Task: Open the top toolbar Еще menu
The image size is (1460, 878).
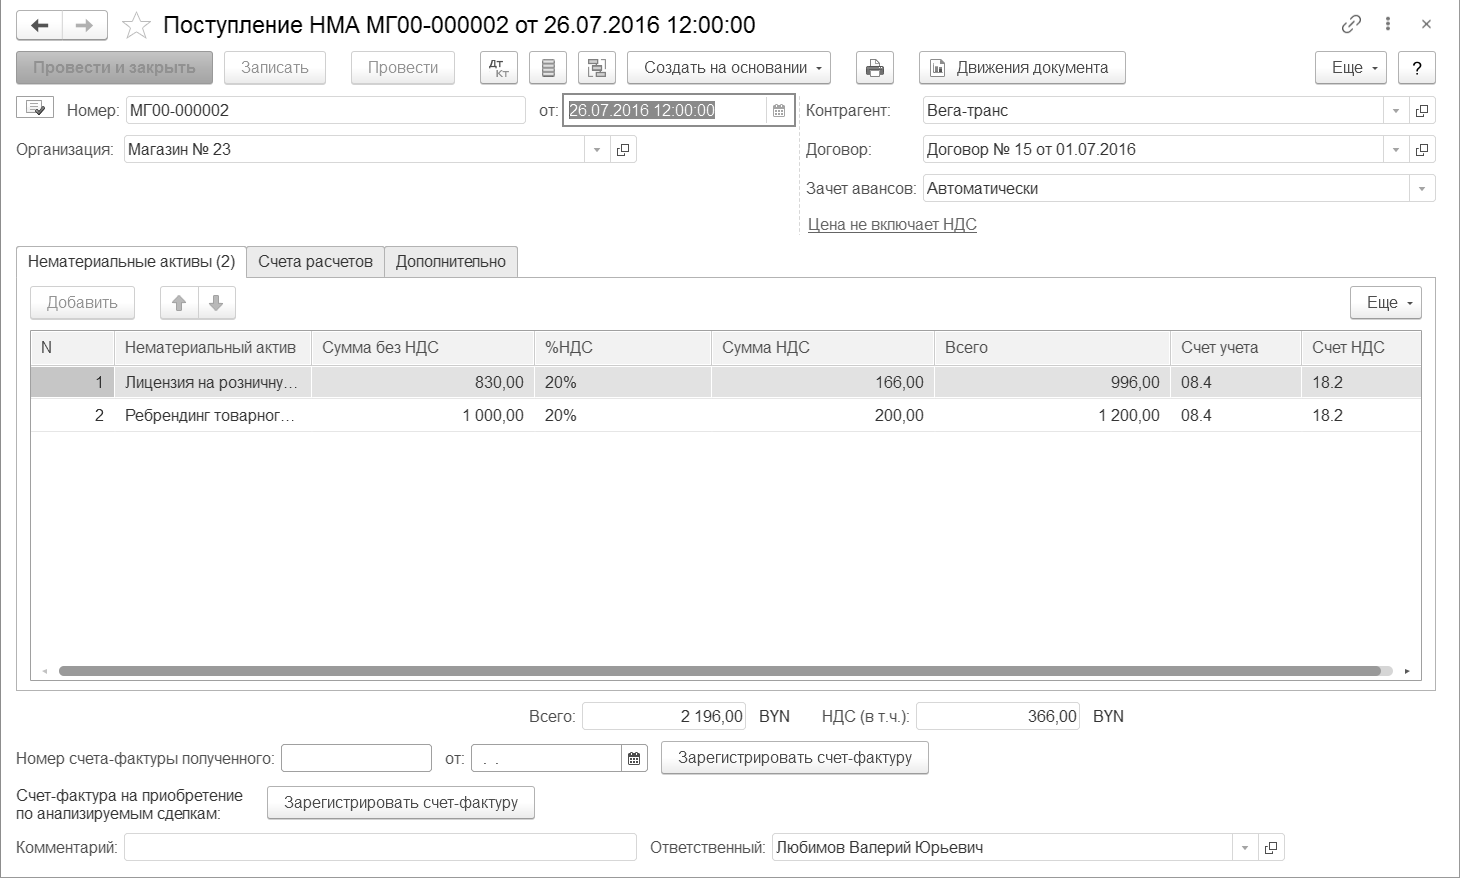Action: 1351,68
